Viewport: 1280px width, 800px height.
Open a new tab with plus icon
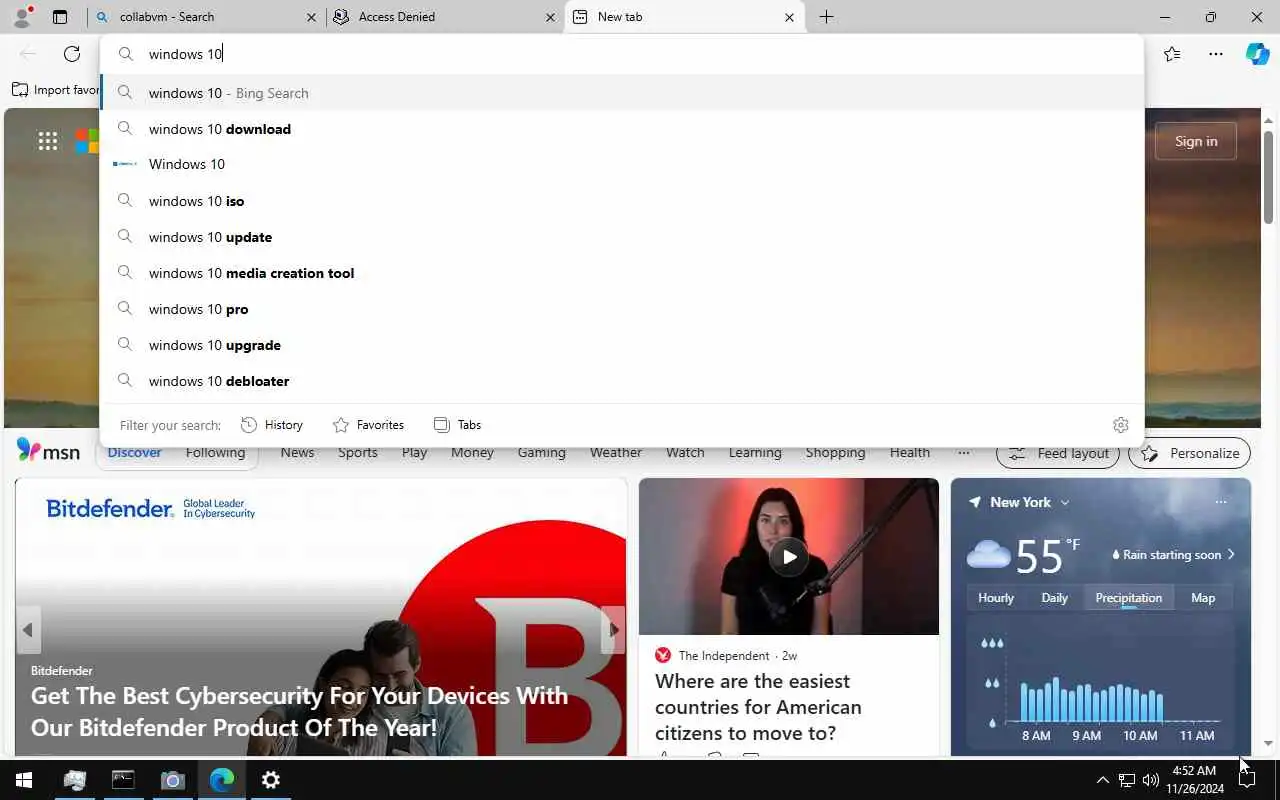point(826,17)
